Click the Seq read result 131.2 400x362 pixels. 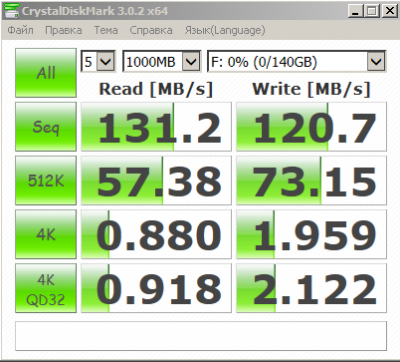156,127
